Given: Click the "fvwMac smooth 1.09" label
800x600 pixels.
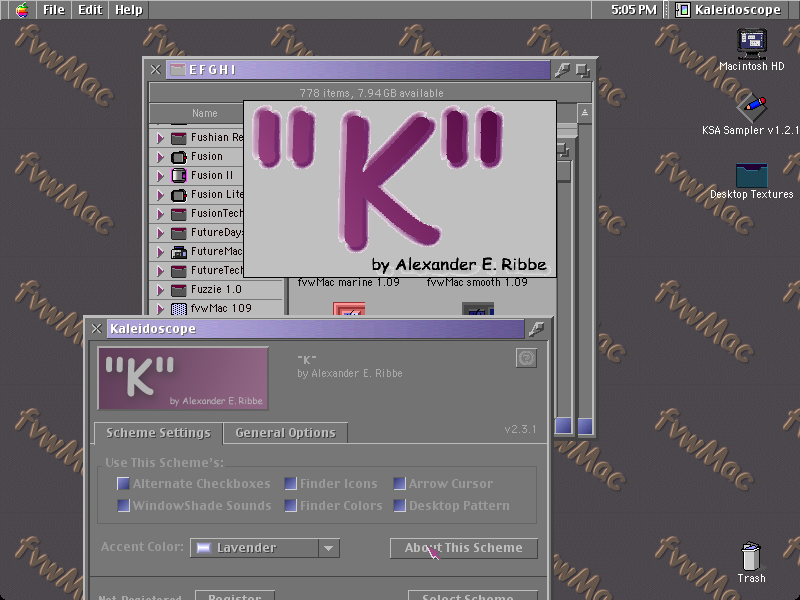Looking at the screenshot, I should [477, 282].
